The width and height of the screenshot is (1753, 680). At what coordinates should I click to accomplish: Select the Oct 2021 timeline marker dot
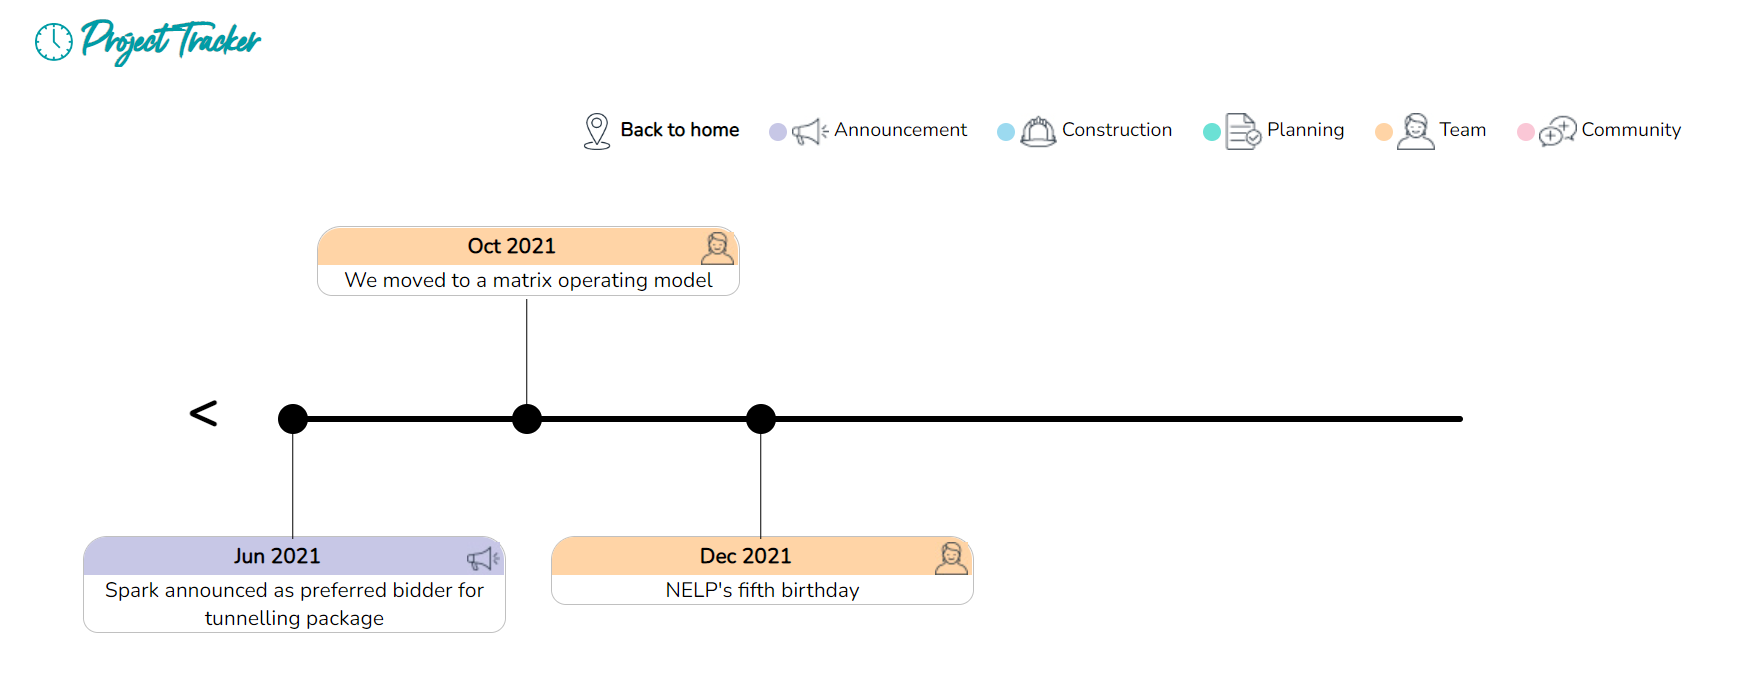(527, 419)
